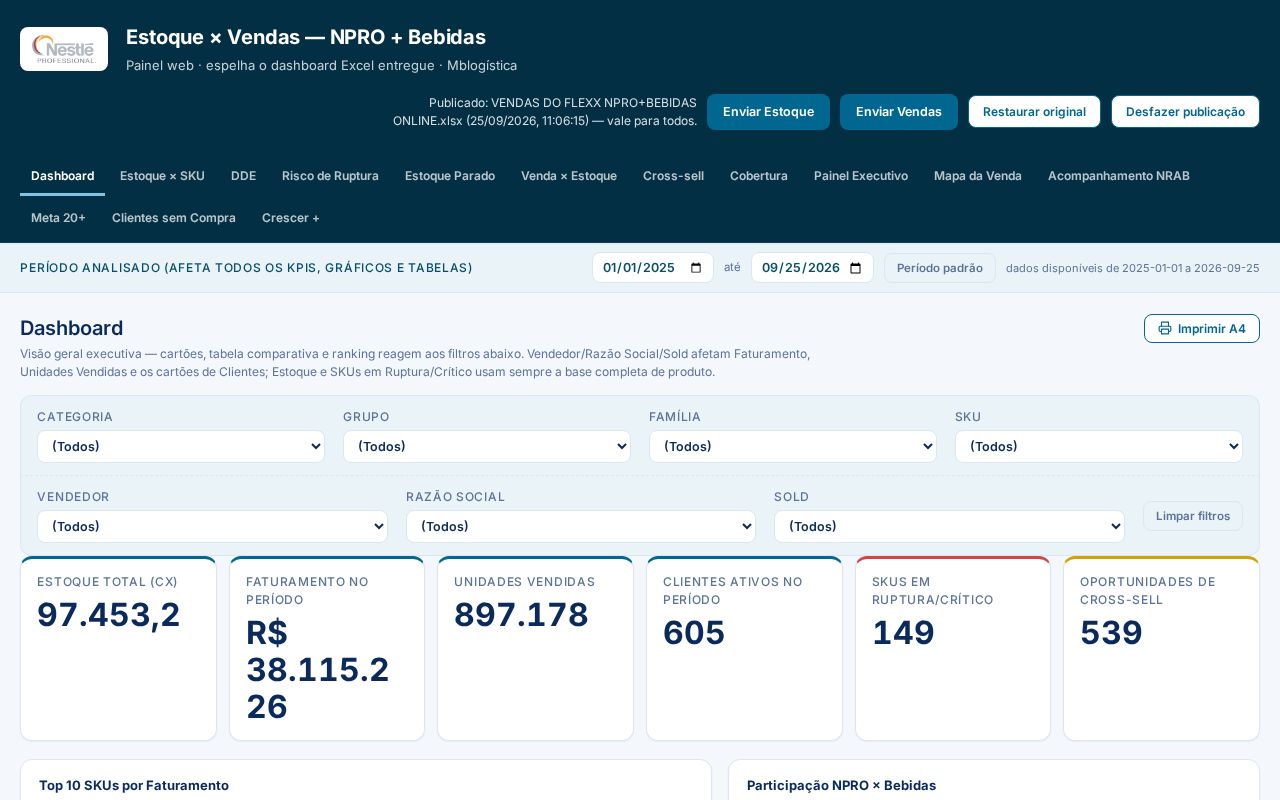Select the Acompanhamento NRAB tab
Image resolution: width=1280 pixels, height=800 pixels.
(1119, 176)
